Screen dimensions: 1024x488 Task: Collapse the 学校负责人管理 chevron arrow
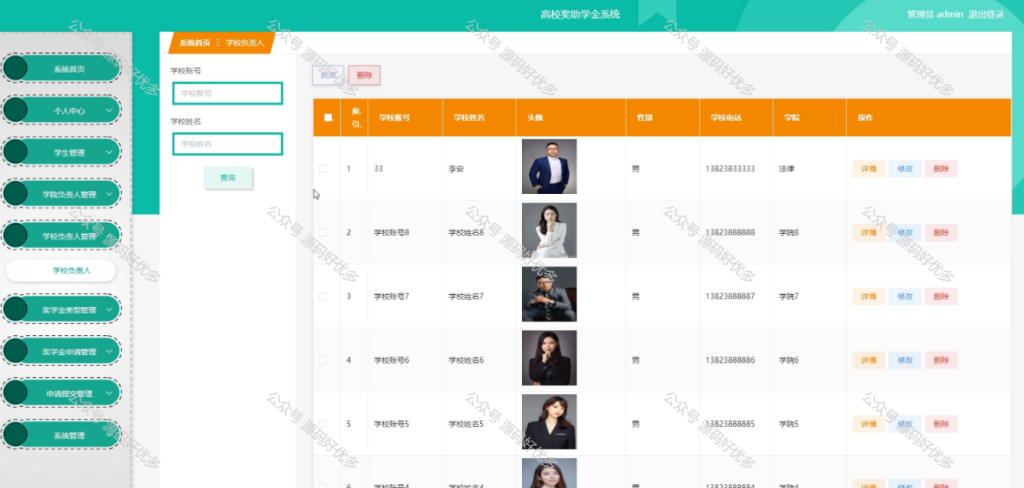[108, 236]
